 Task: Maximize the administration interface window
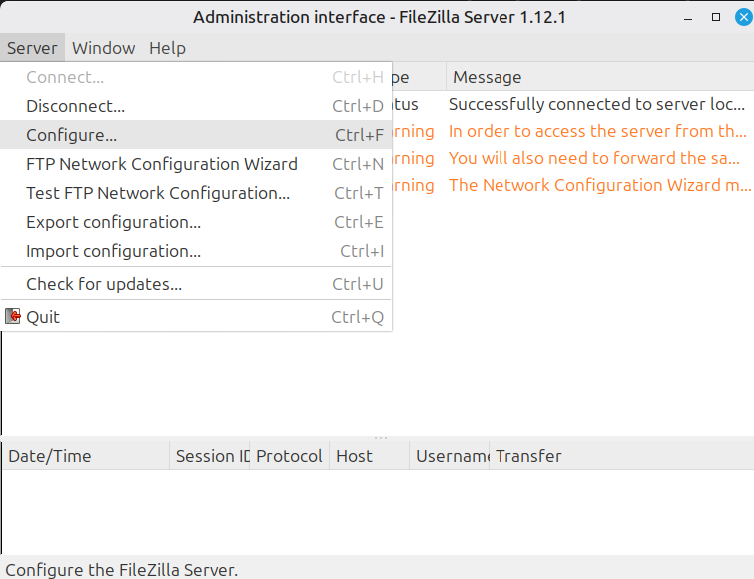click(x=716, y=17)
